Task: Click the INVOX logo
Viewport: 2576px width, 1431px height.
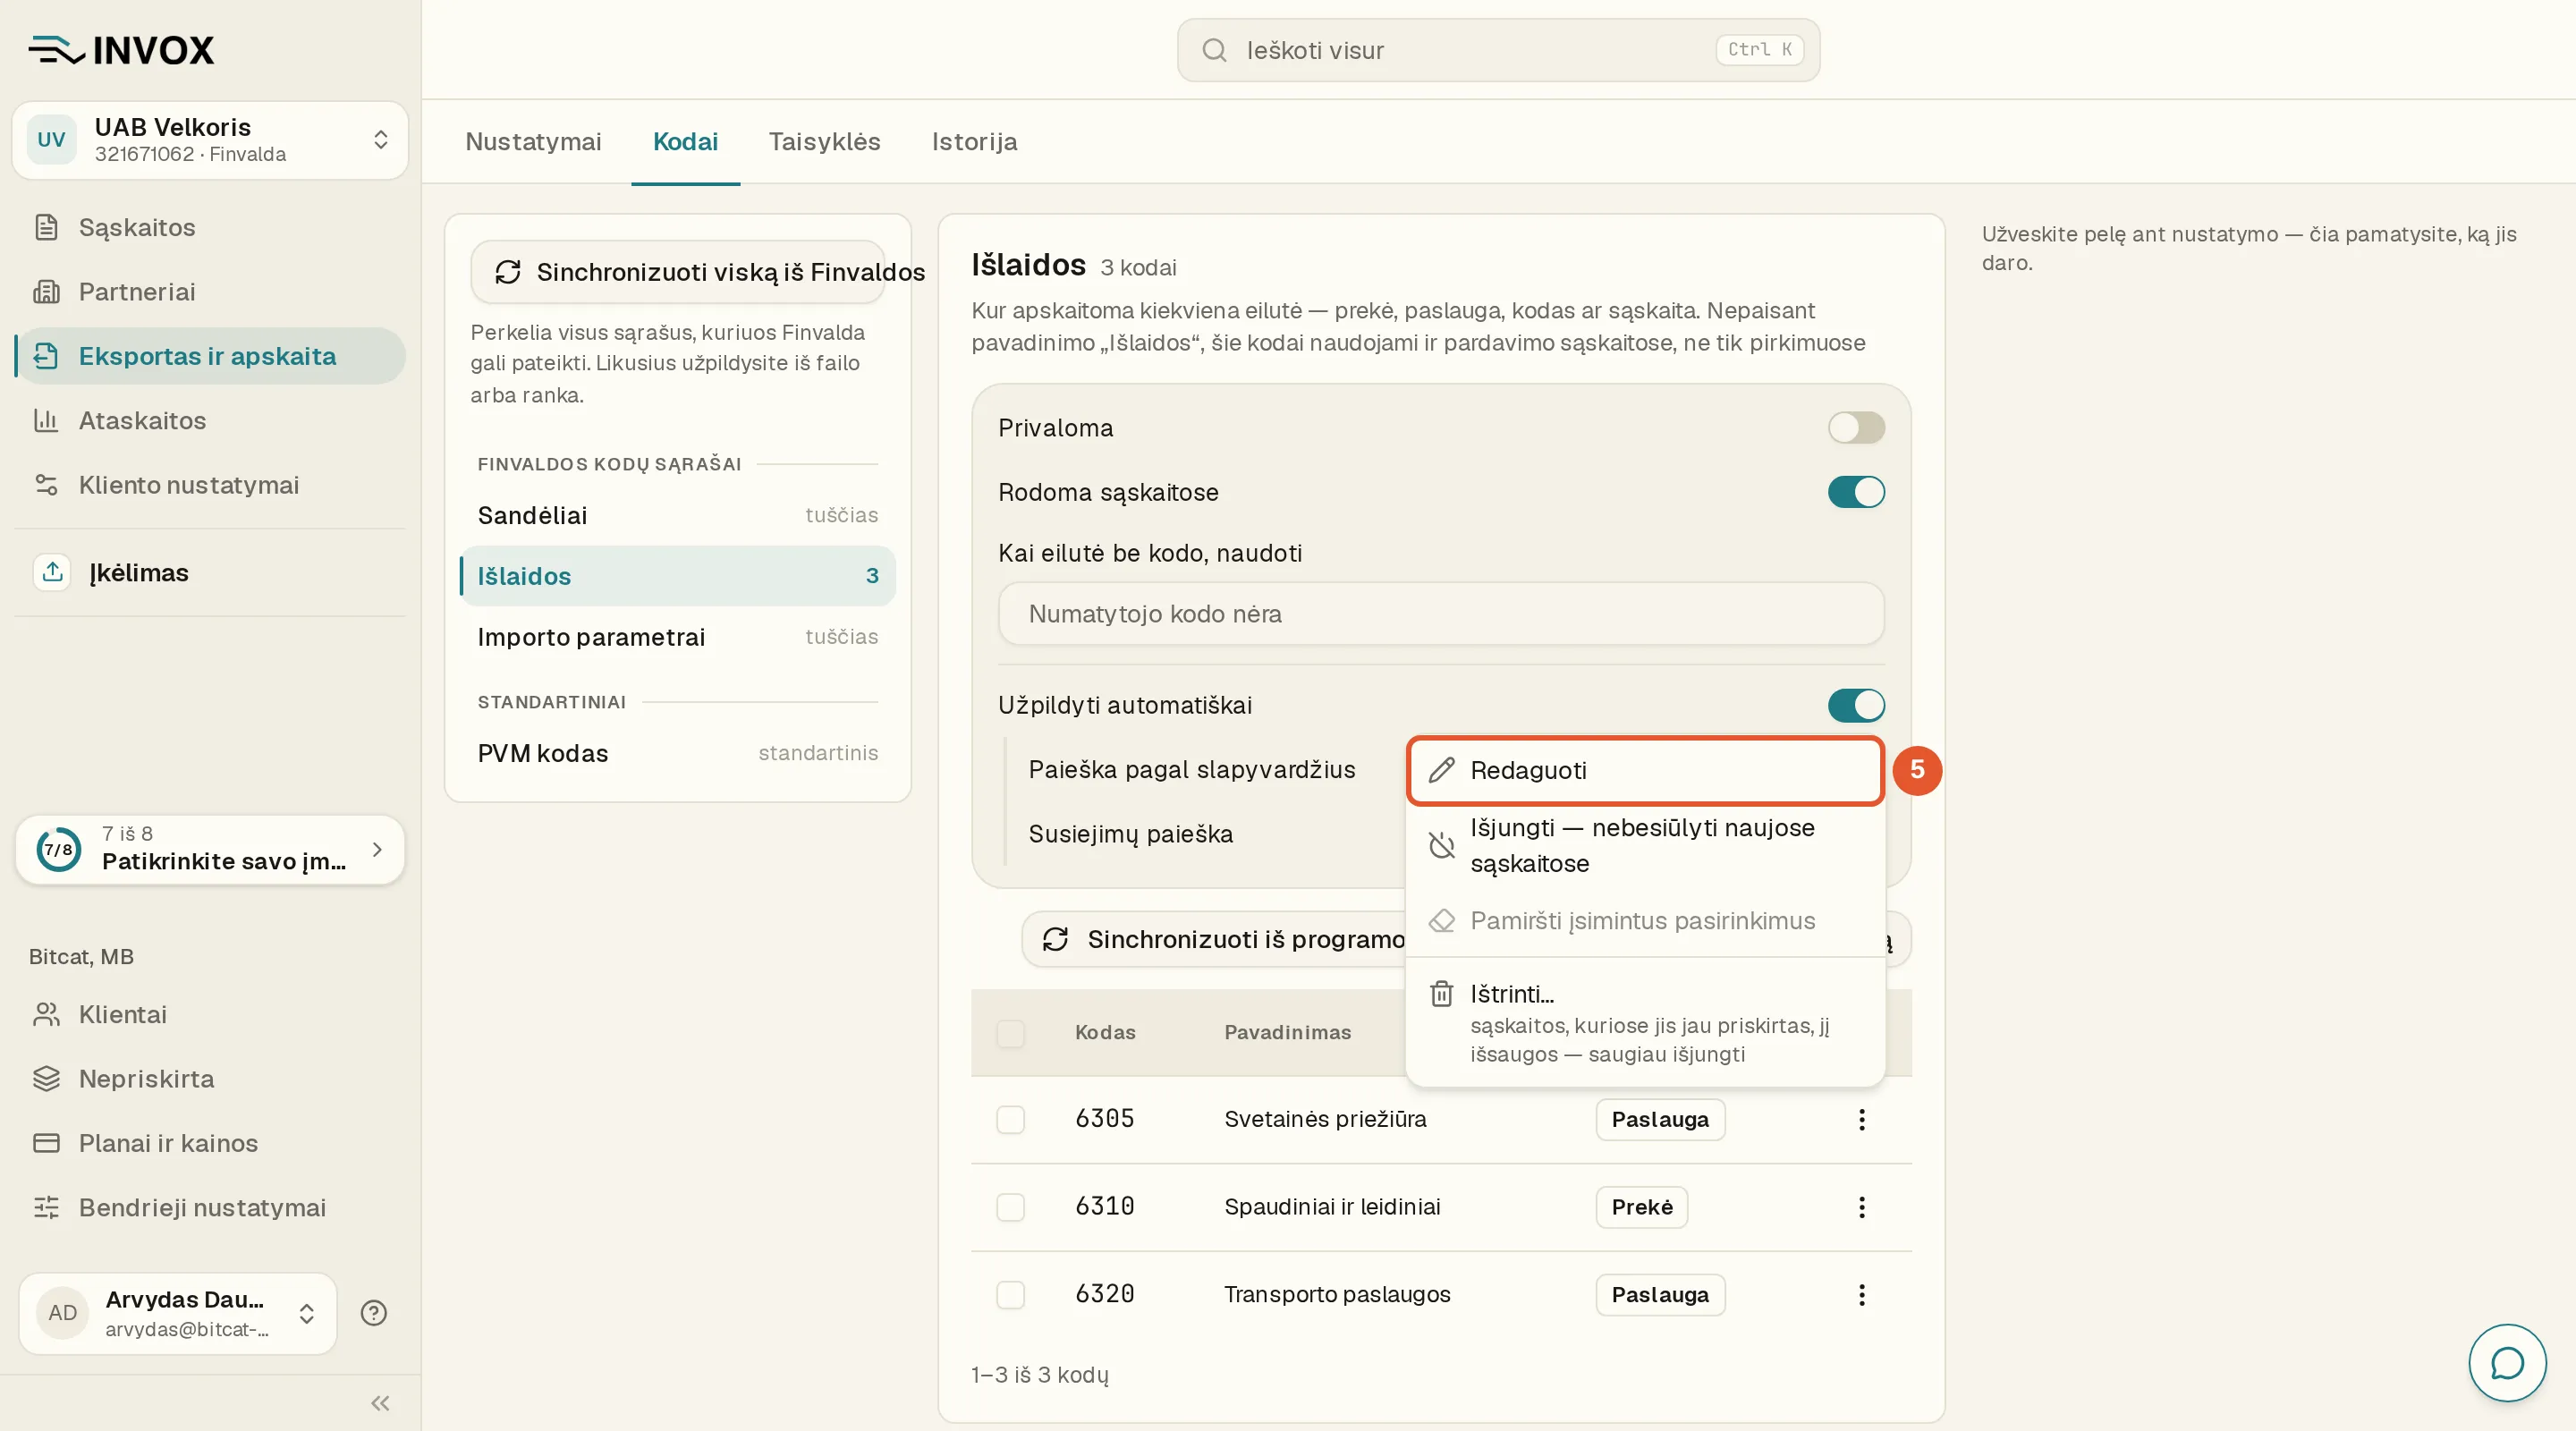Action: pyautogui.click(x=121, y=50)
